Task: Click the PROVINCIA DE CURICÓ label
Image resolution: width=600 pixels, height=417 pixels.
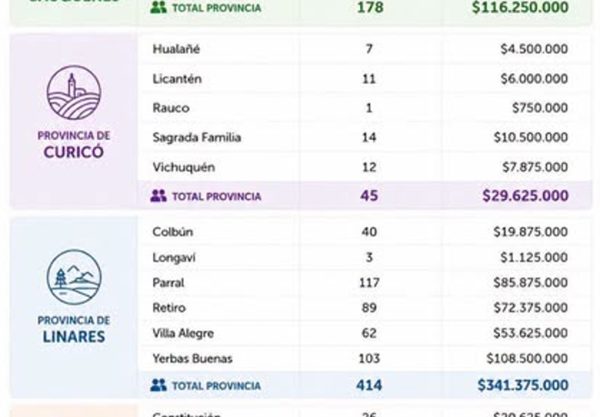Action: click(x=74, y=145)
